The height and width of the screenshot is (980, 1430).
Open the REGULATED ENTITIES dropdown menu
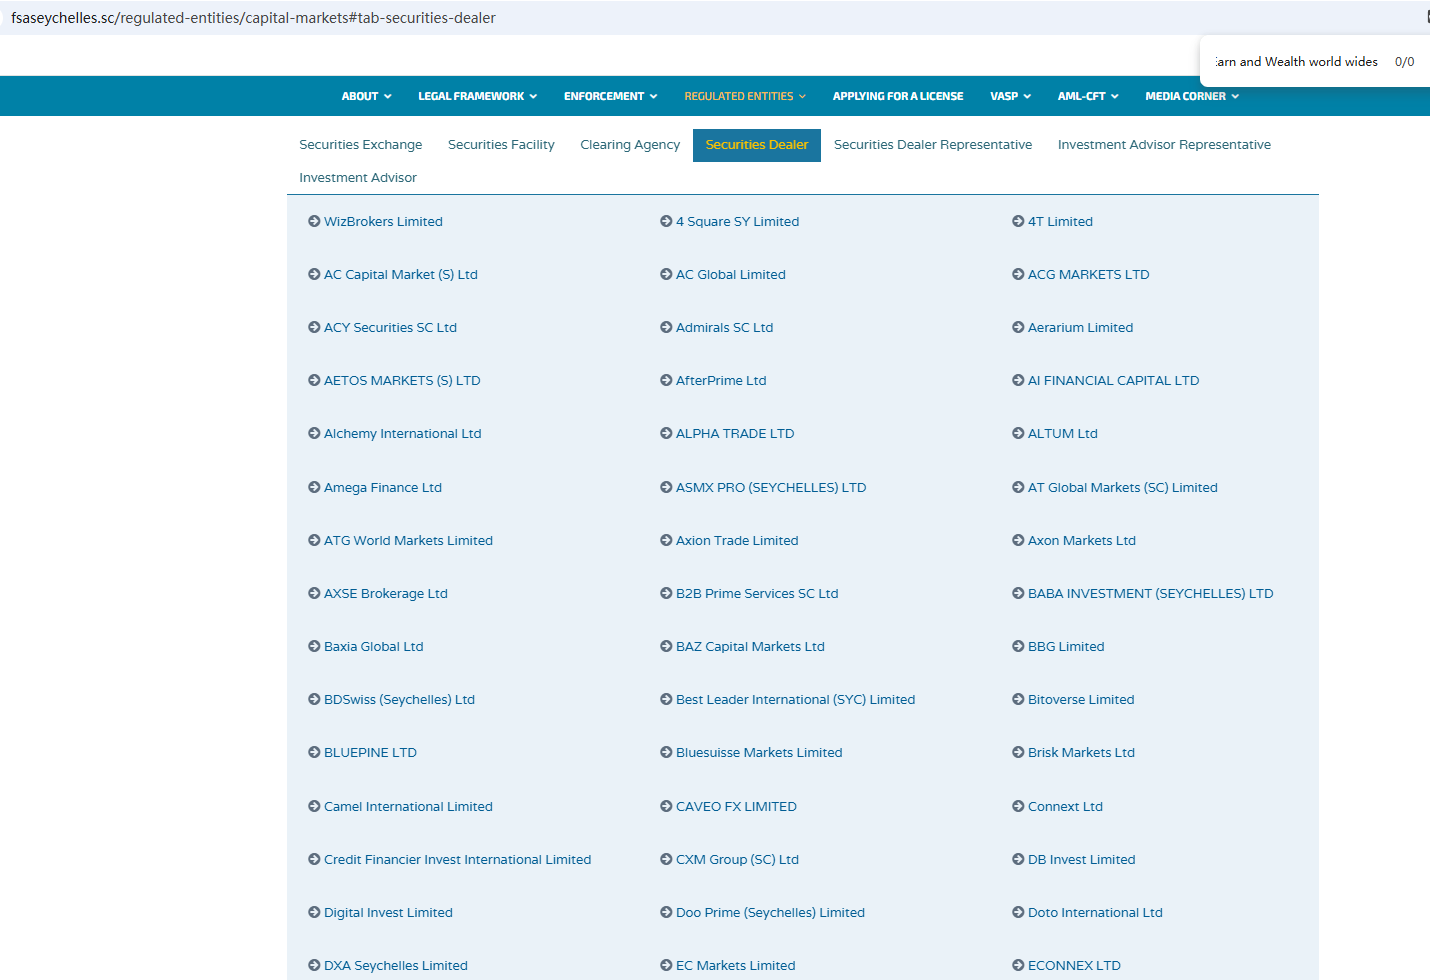click(x=745, y=96)
